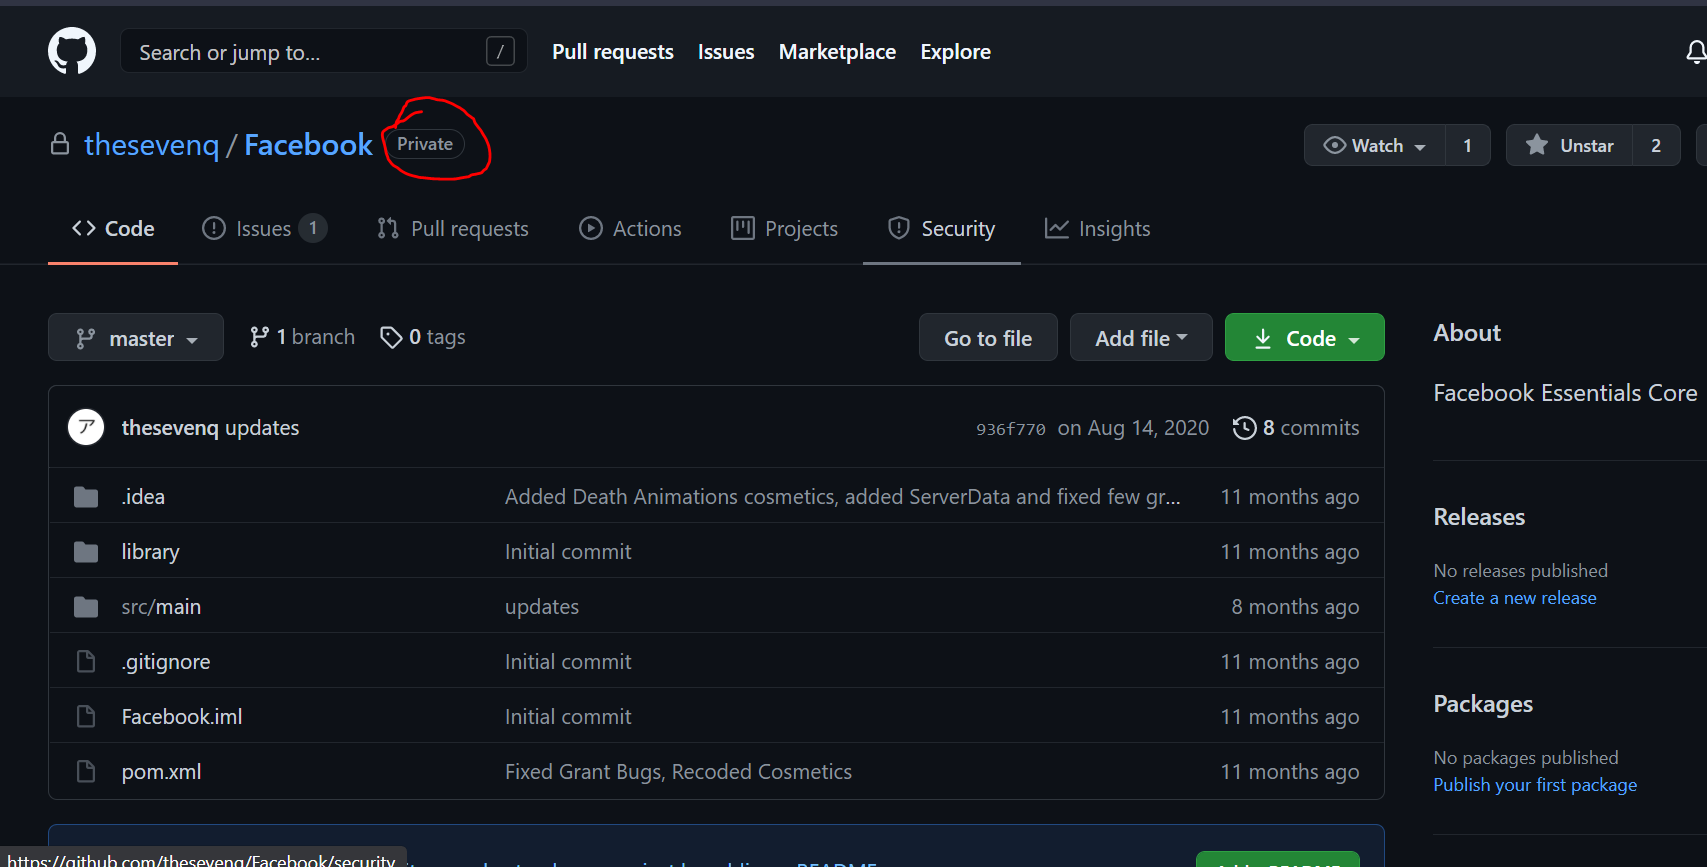The width and height of the screenshot is (1707, 867).
Task: Expand green Code download dropdown
Action: click(x=1305, y=338)
